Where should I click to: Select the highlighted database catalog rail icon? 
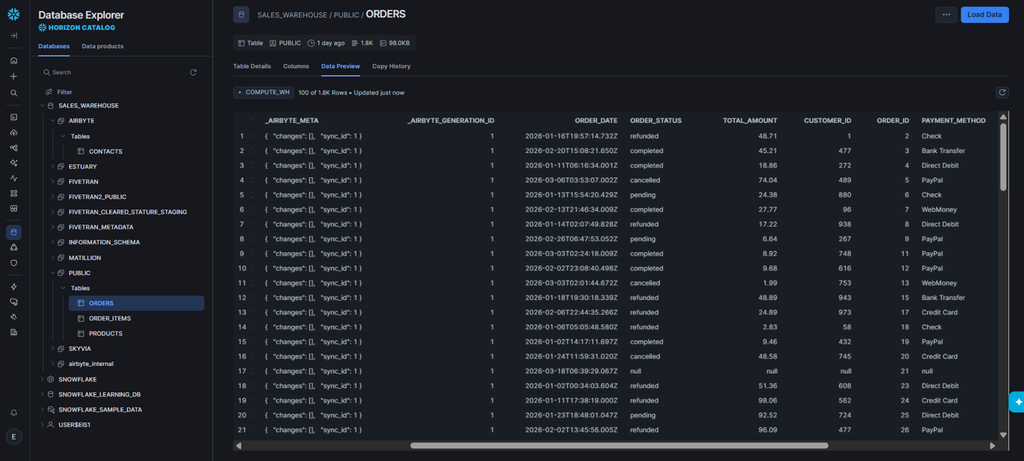[14, 232]
